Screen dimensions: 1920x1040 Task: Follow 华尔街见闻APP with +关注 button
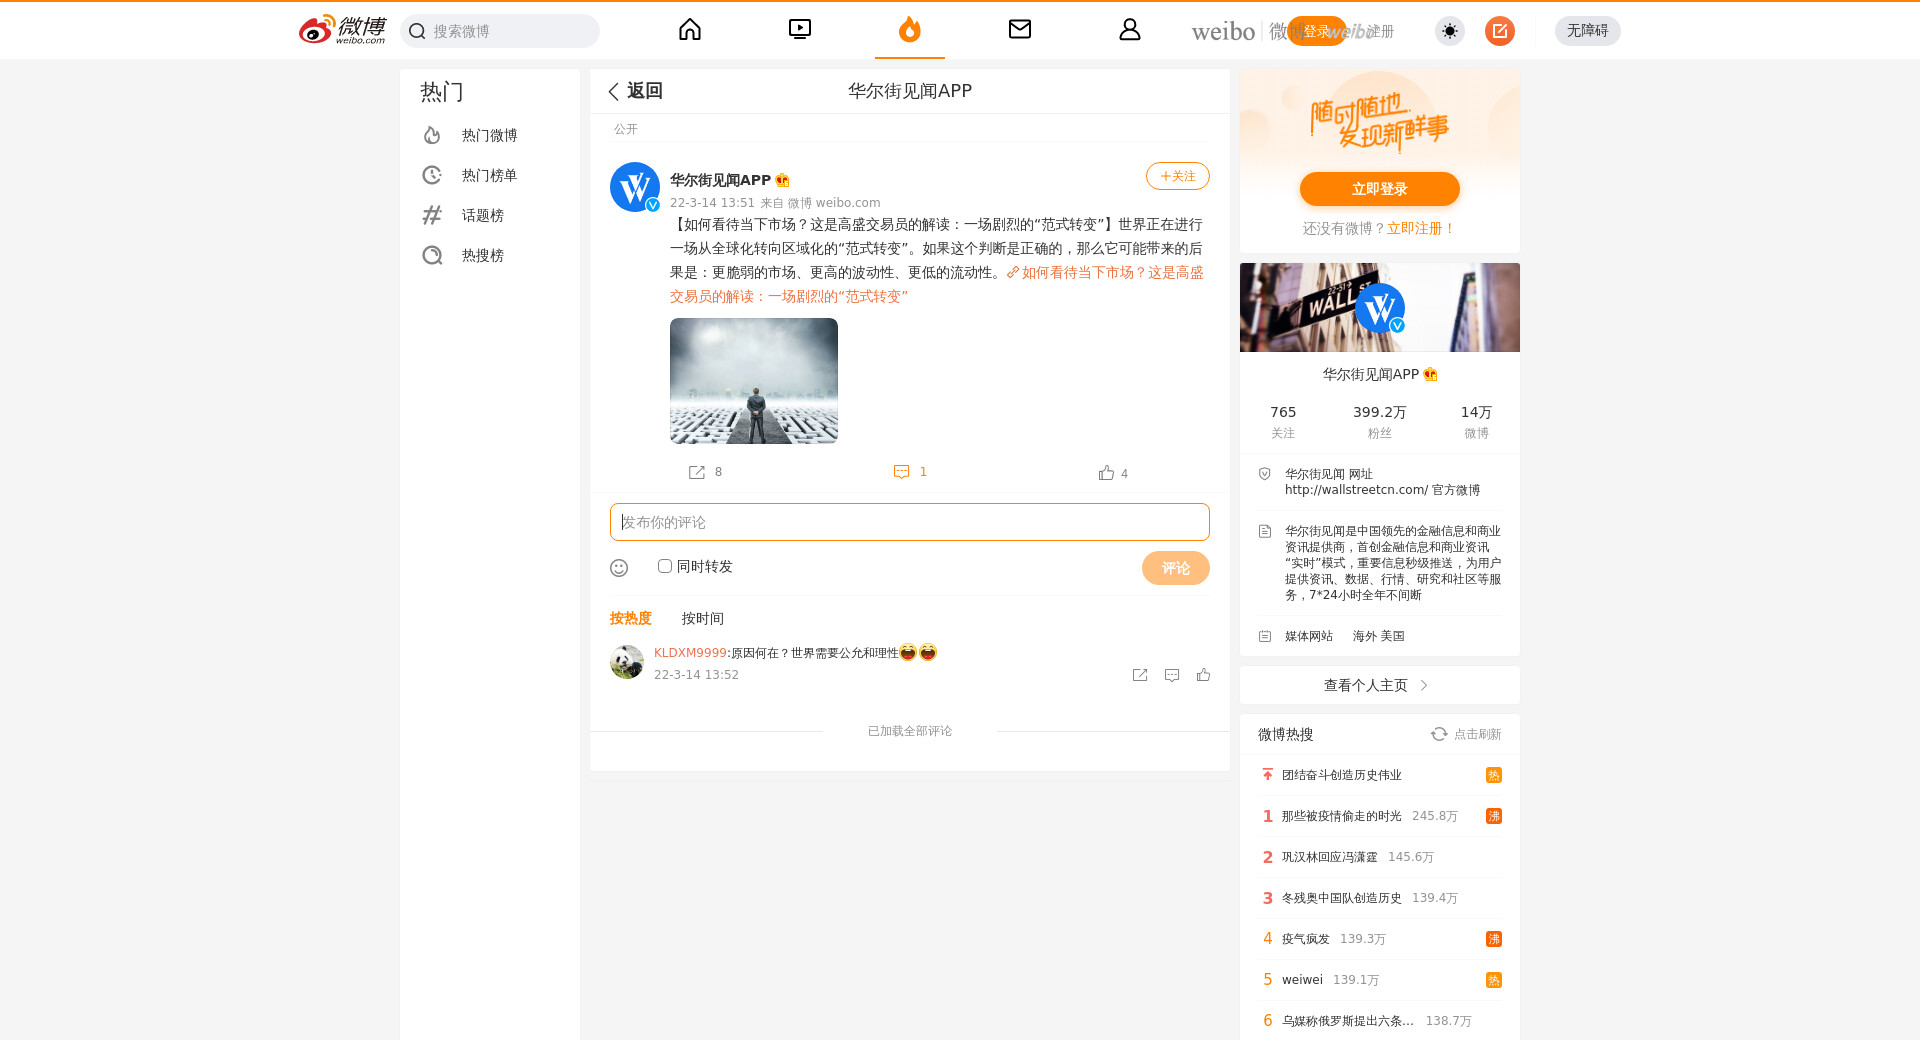(x=1177, y=176)
